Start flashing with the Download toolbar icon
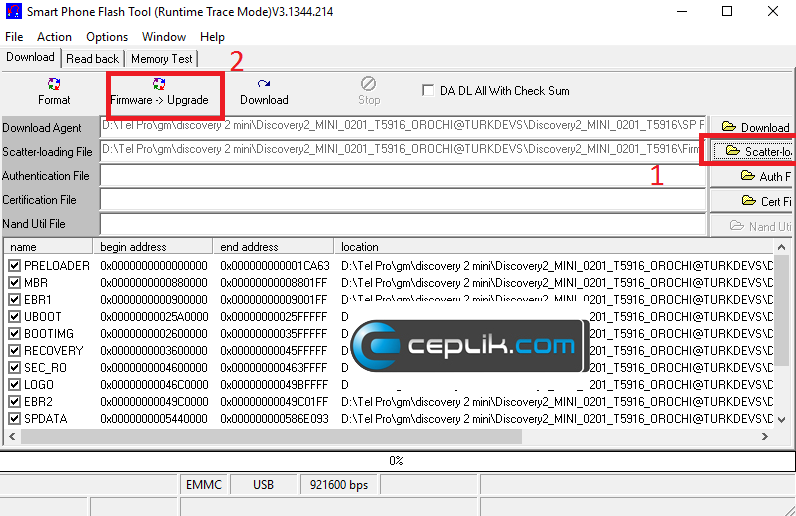Screen dimensions: 796x516 tap(264, 91)
